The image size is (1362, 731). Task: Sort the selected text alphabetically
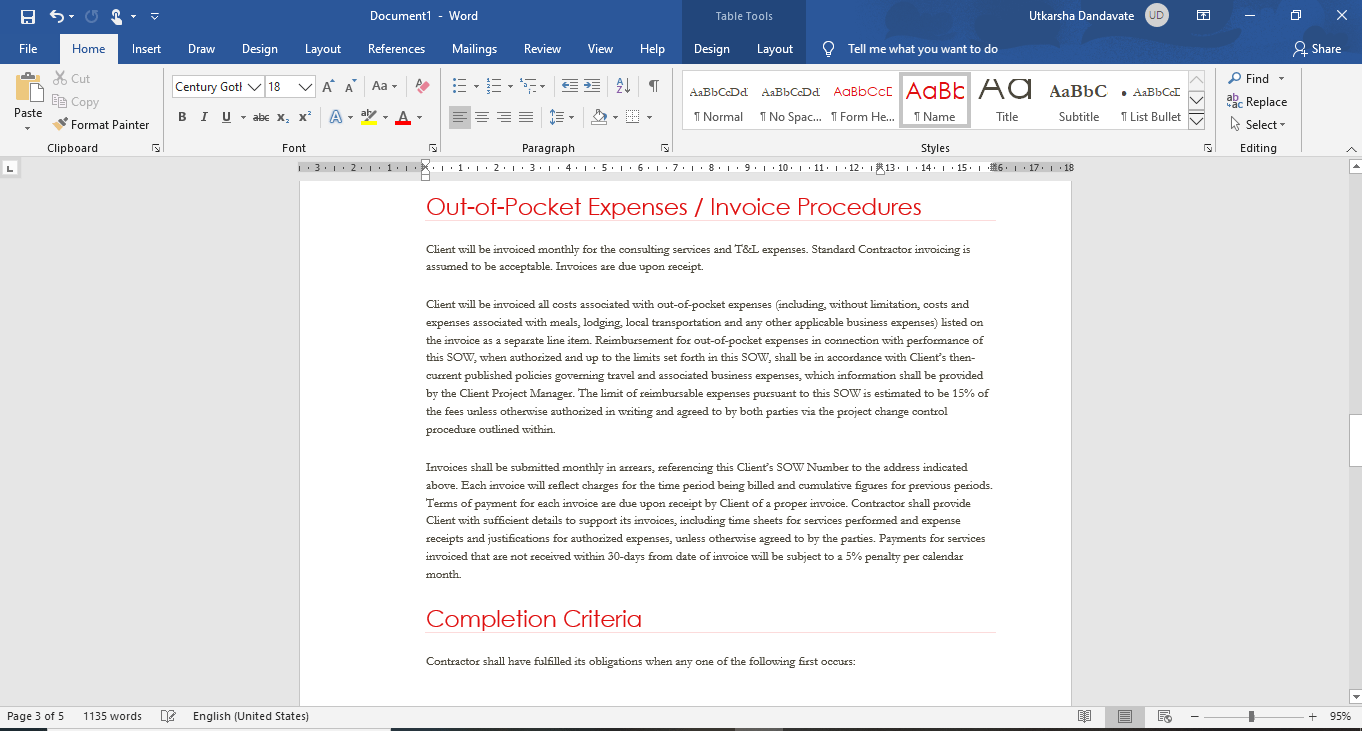(622, 87)
